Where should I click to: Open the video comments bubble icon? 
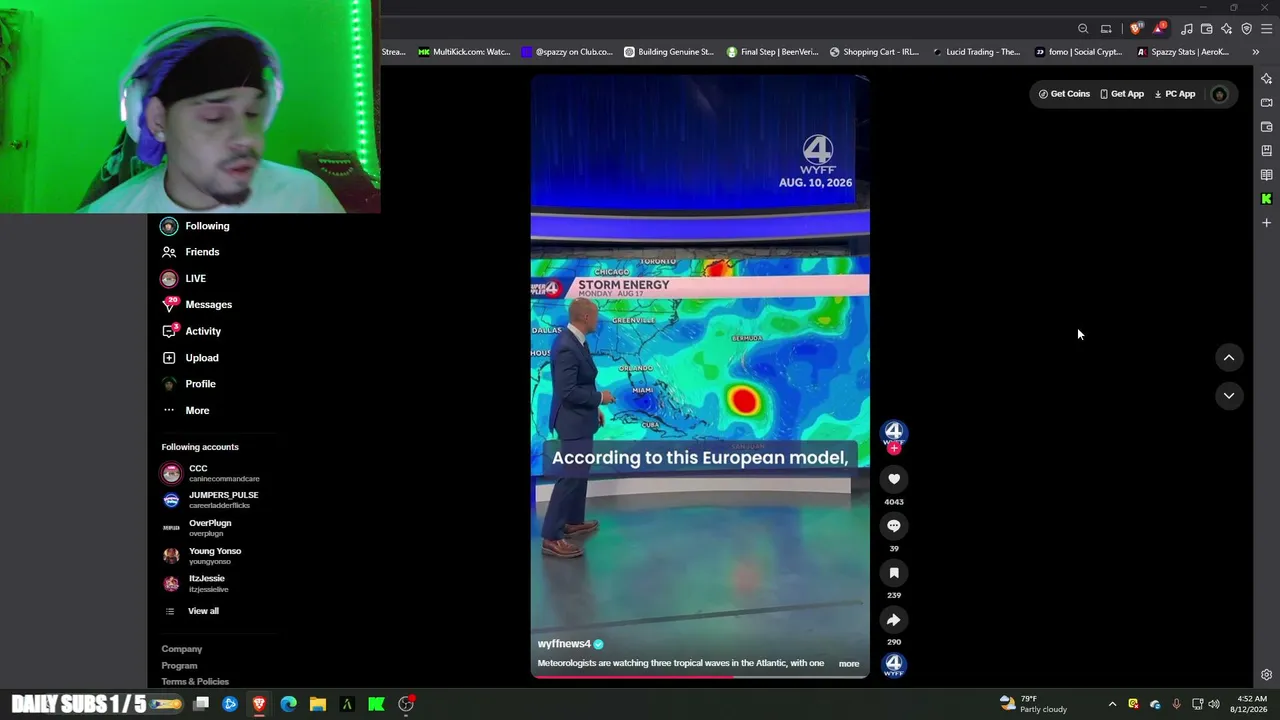894,526
